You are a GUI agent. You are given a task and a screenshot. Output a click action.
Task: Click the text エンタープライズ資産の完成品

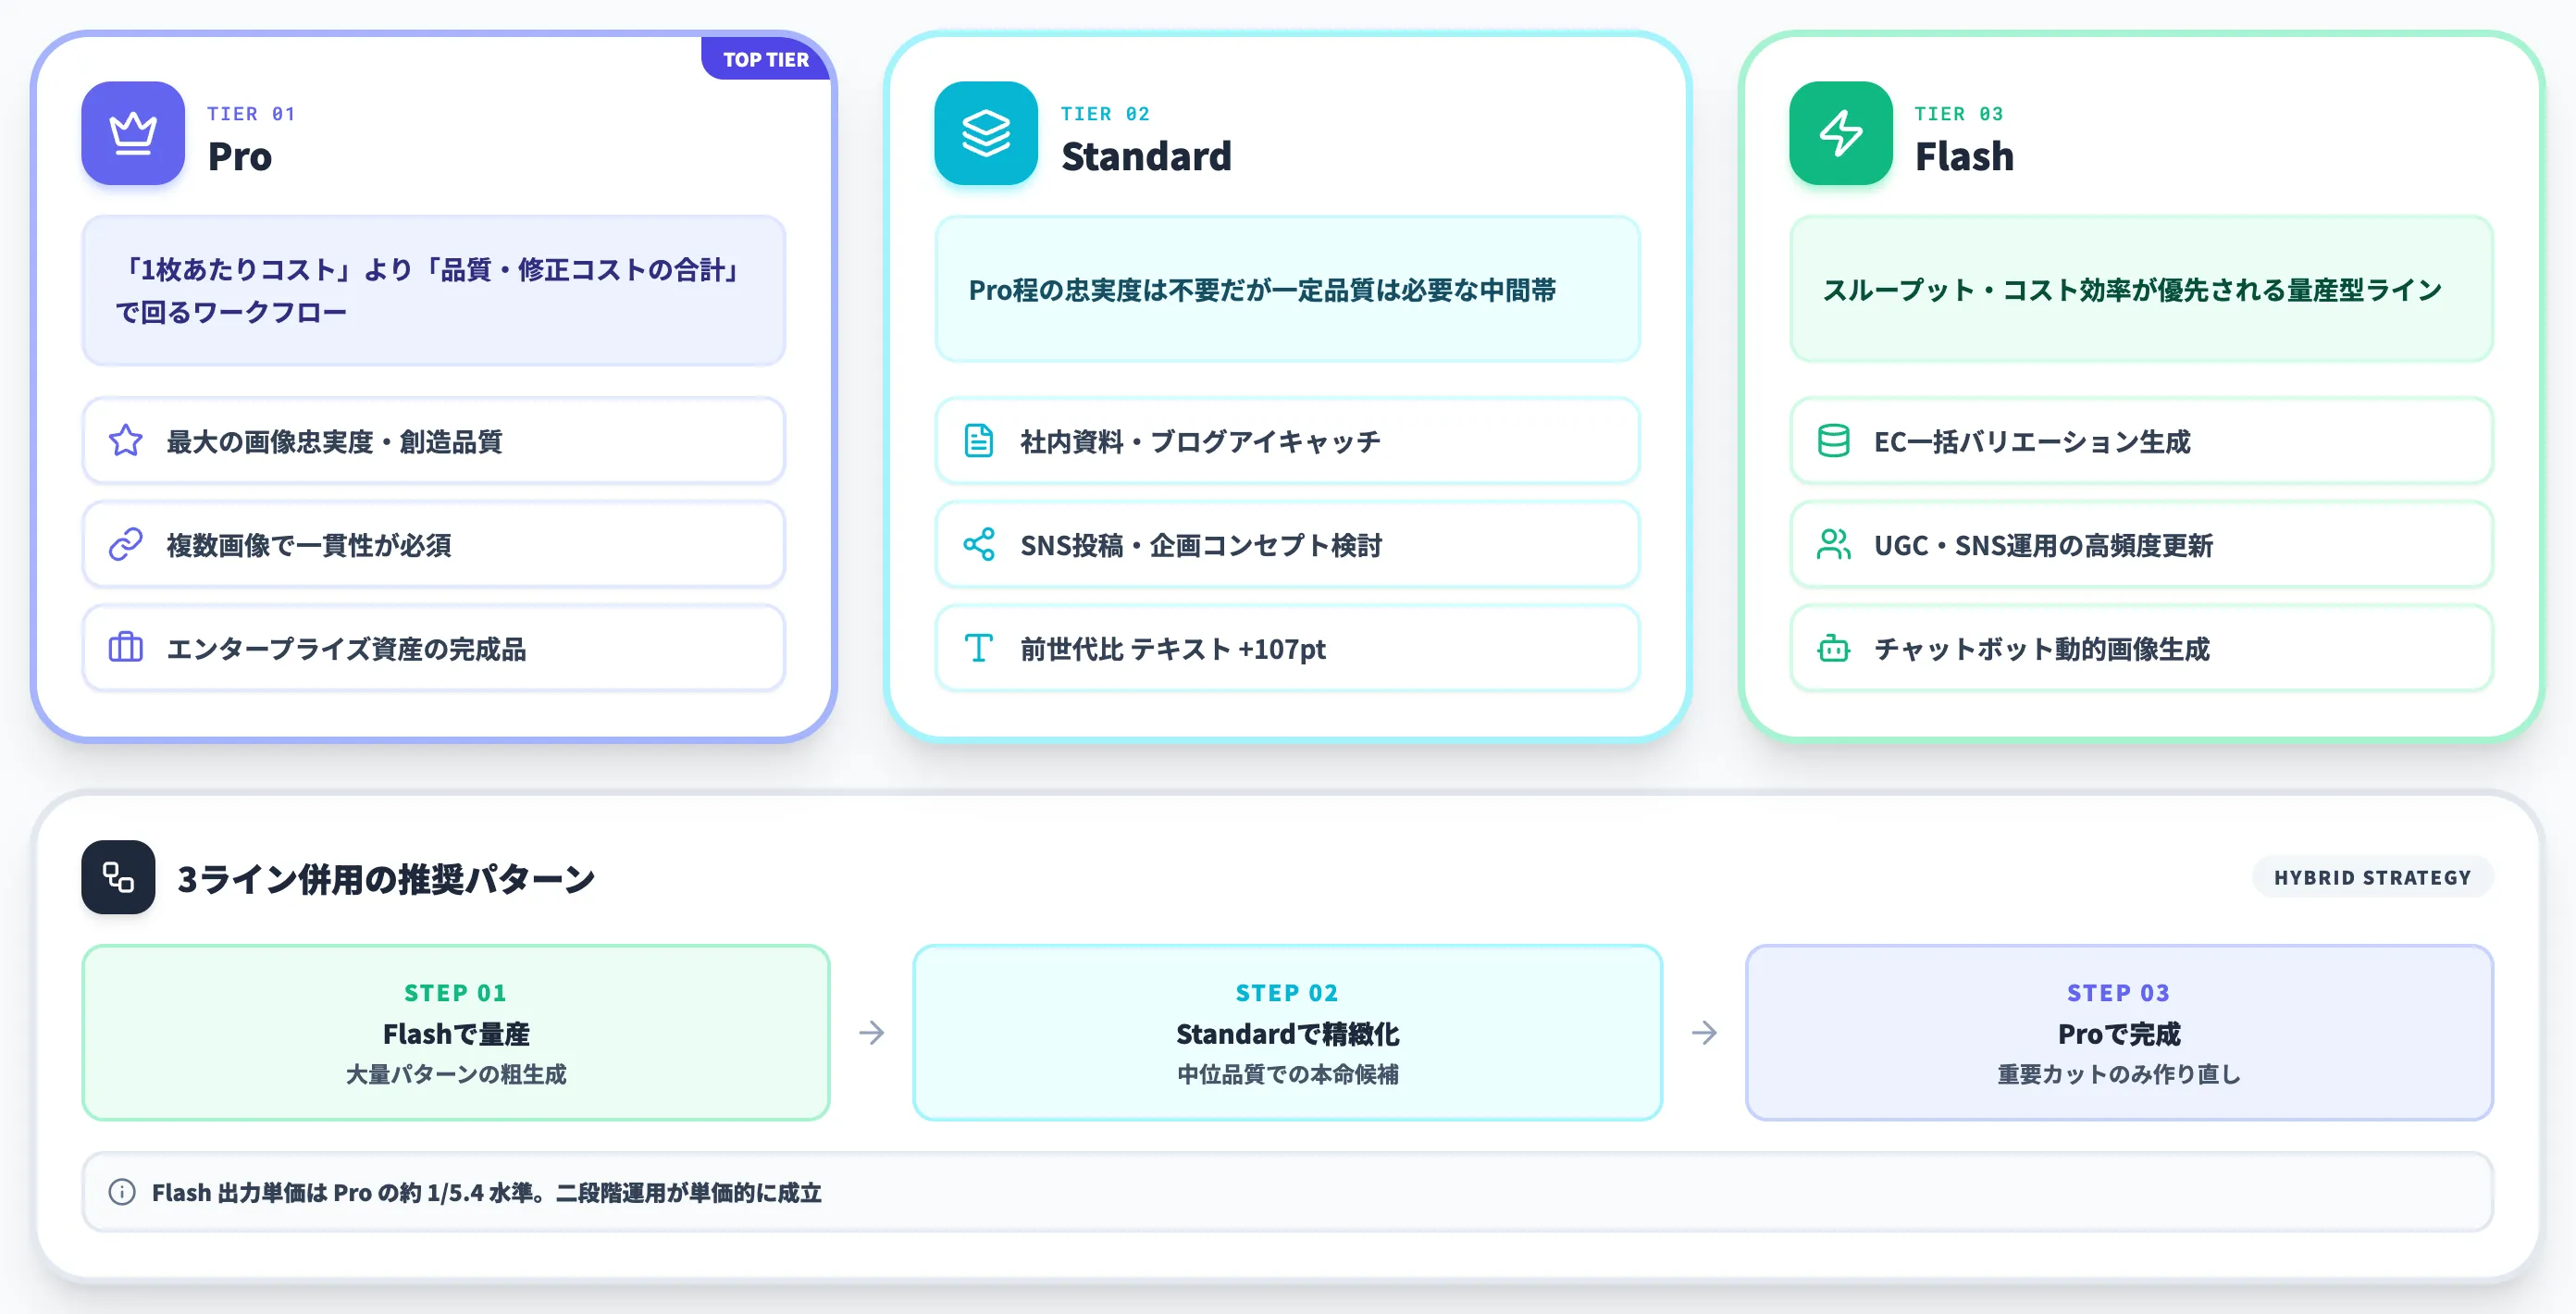[x=346, y=649]
